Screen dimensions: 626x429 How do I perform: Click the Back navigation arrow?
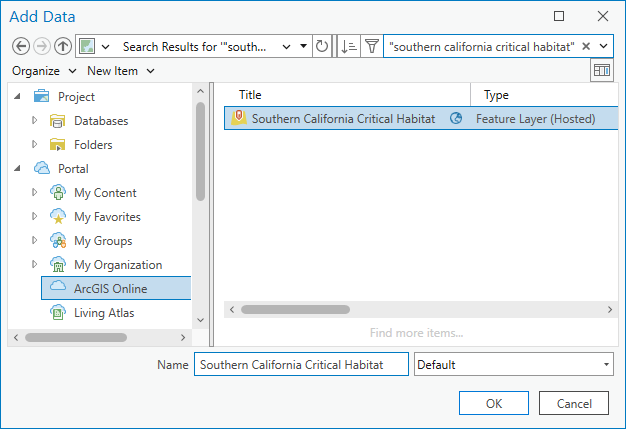click(21, 46)
